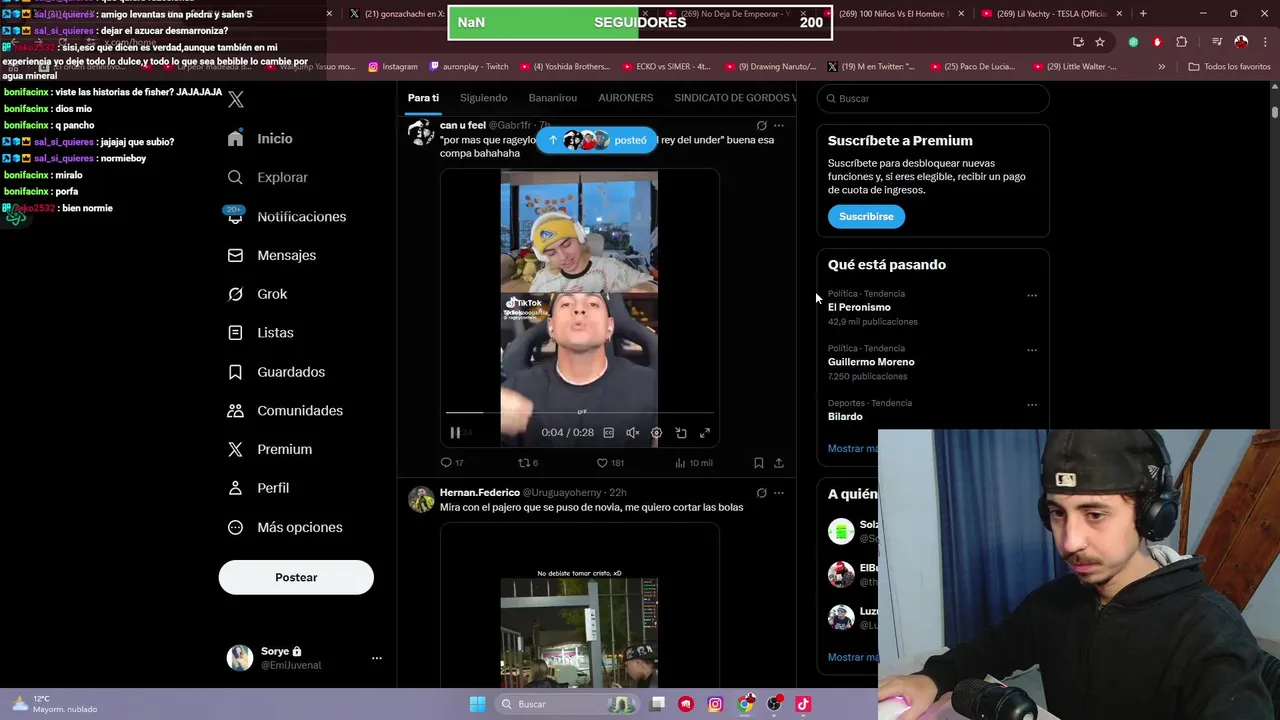Repost can u feel's post
This screenshot has width=1280, height=720.
tap(528, 463)
